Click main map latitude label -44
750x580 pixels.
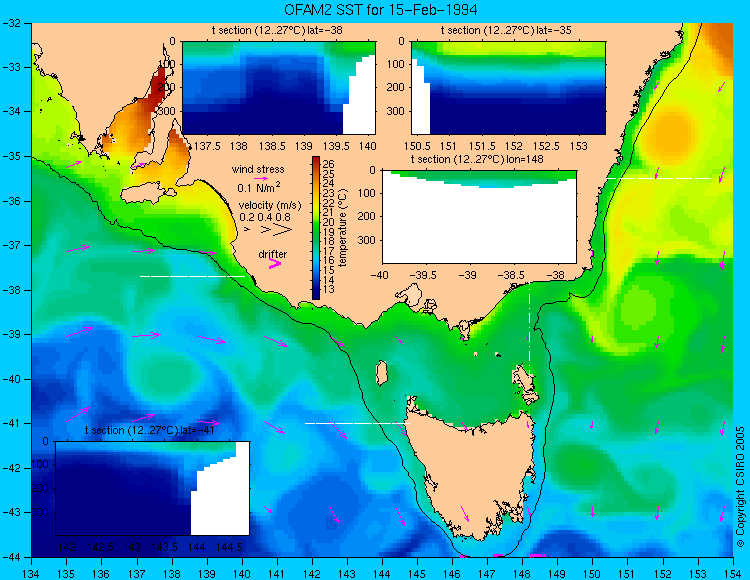tap(11, 558)
